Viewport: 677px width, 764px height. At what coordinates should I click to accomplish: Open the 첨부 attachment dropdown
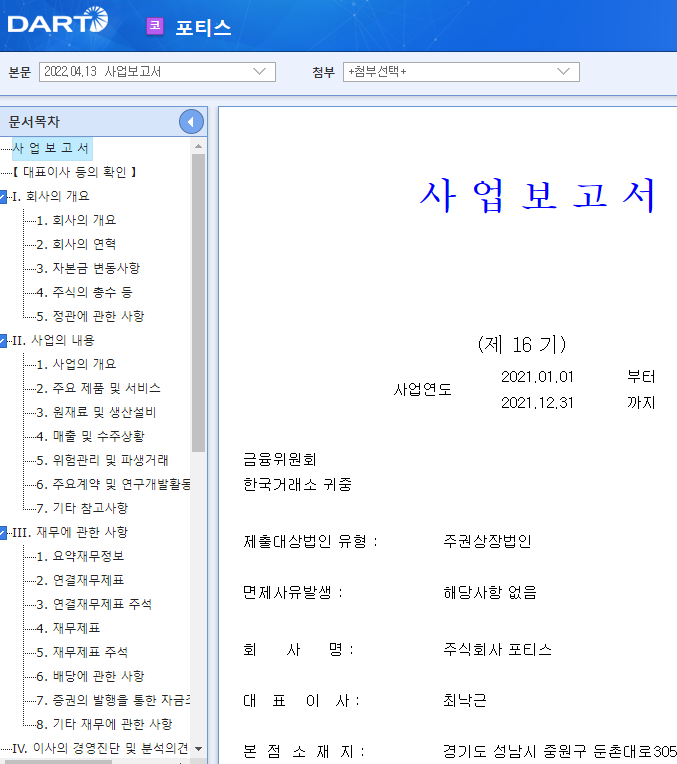pos(461,72)
